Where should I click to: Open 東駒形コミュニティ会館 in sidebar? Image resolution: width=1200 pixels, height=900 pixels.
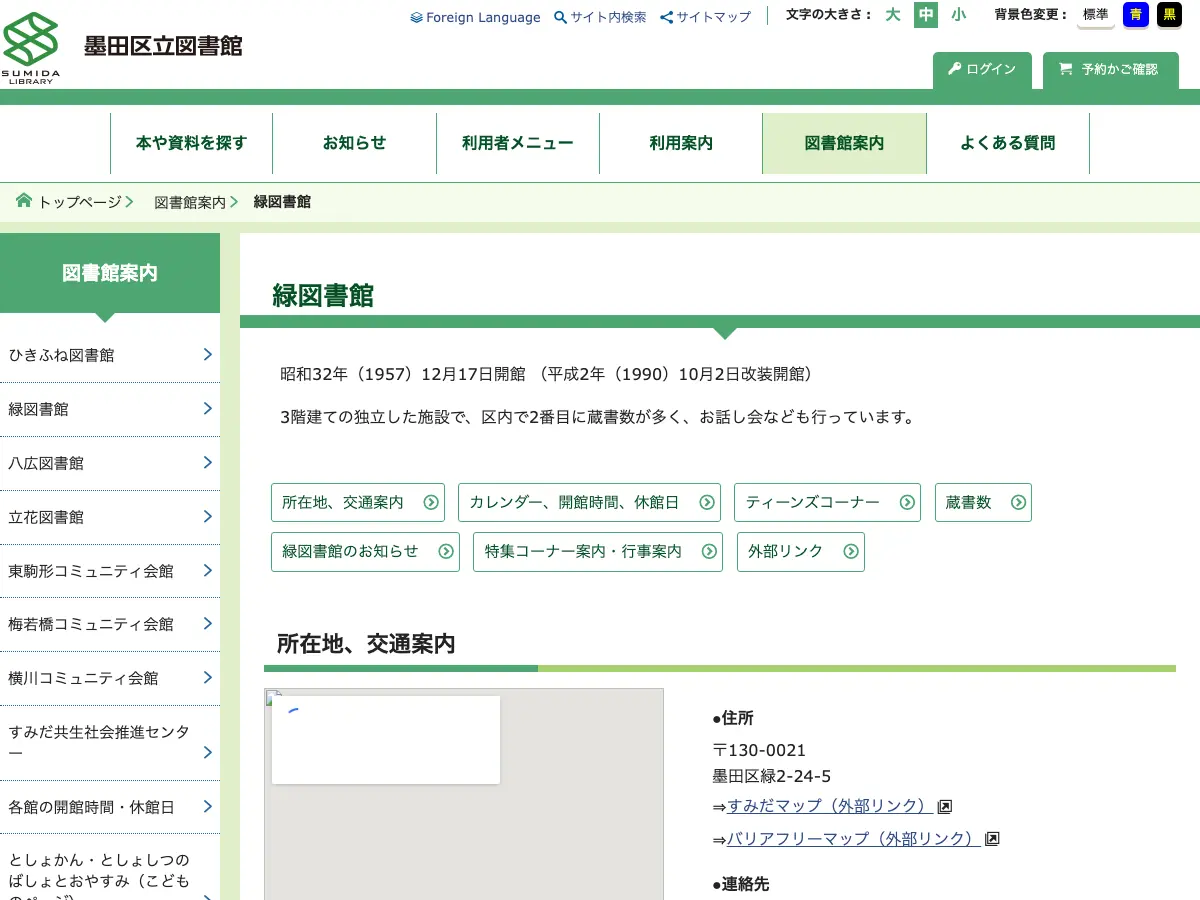[110, 571]
